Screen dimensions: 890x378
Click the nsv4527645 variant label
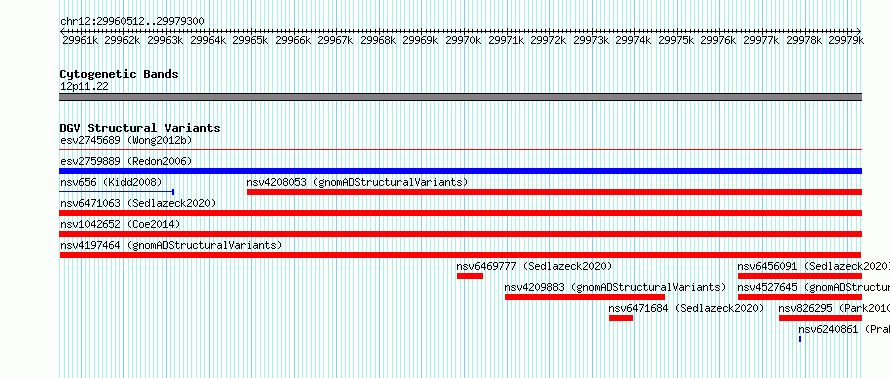[x=813, y=287]
